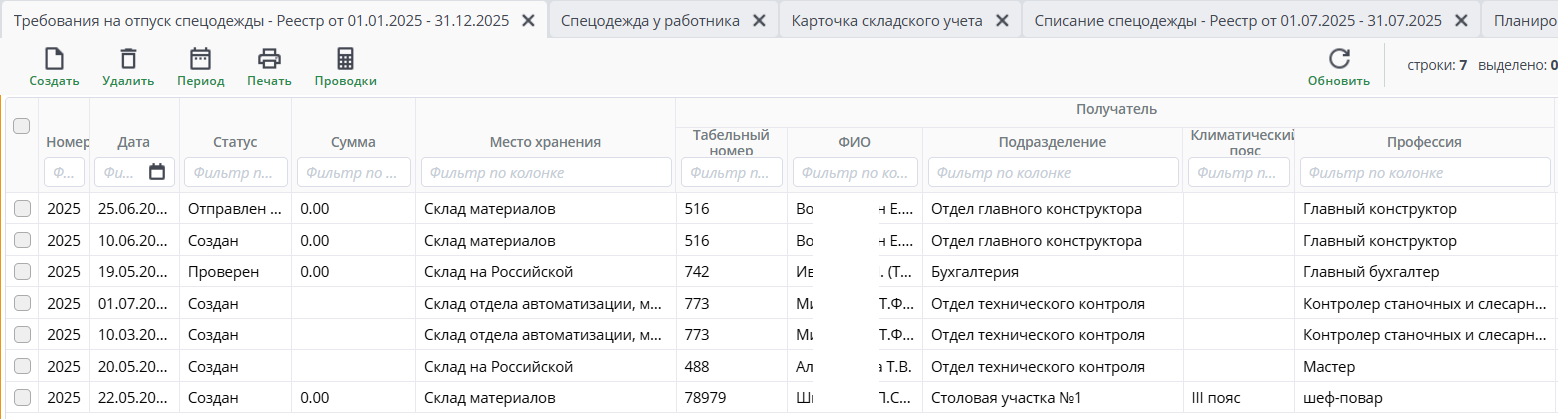This screenshot has height=419, width=1558.
Task: Toggle the select-all header checkbox
Action: tap(22, 126)
